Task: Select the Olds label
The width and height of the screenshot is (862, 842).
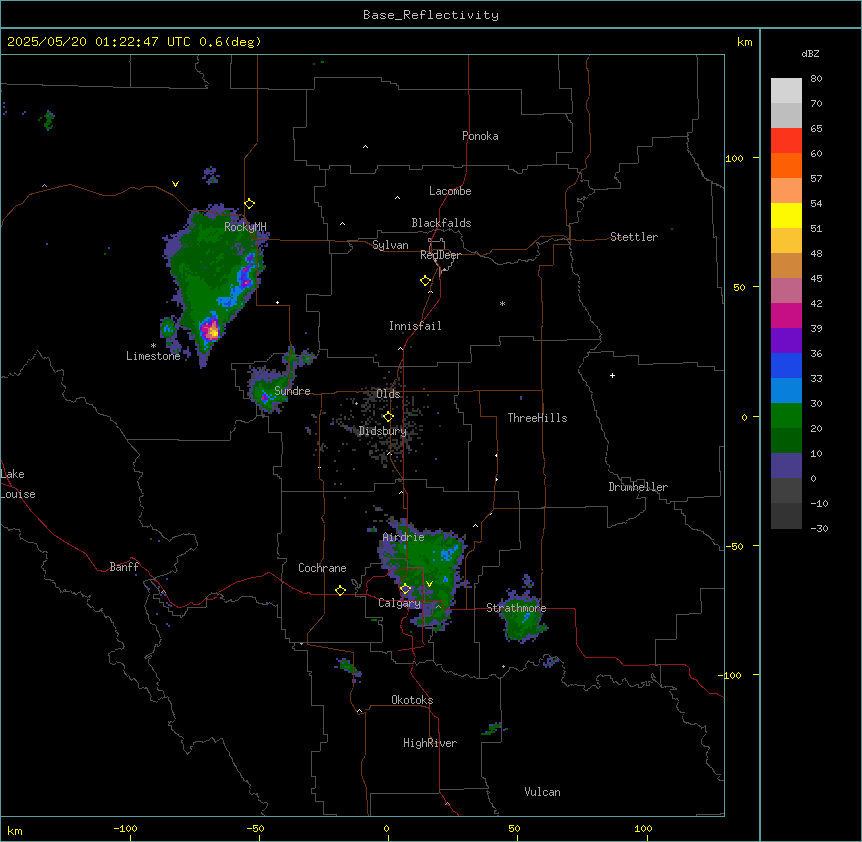Action: [x=388, y=394]
